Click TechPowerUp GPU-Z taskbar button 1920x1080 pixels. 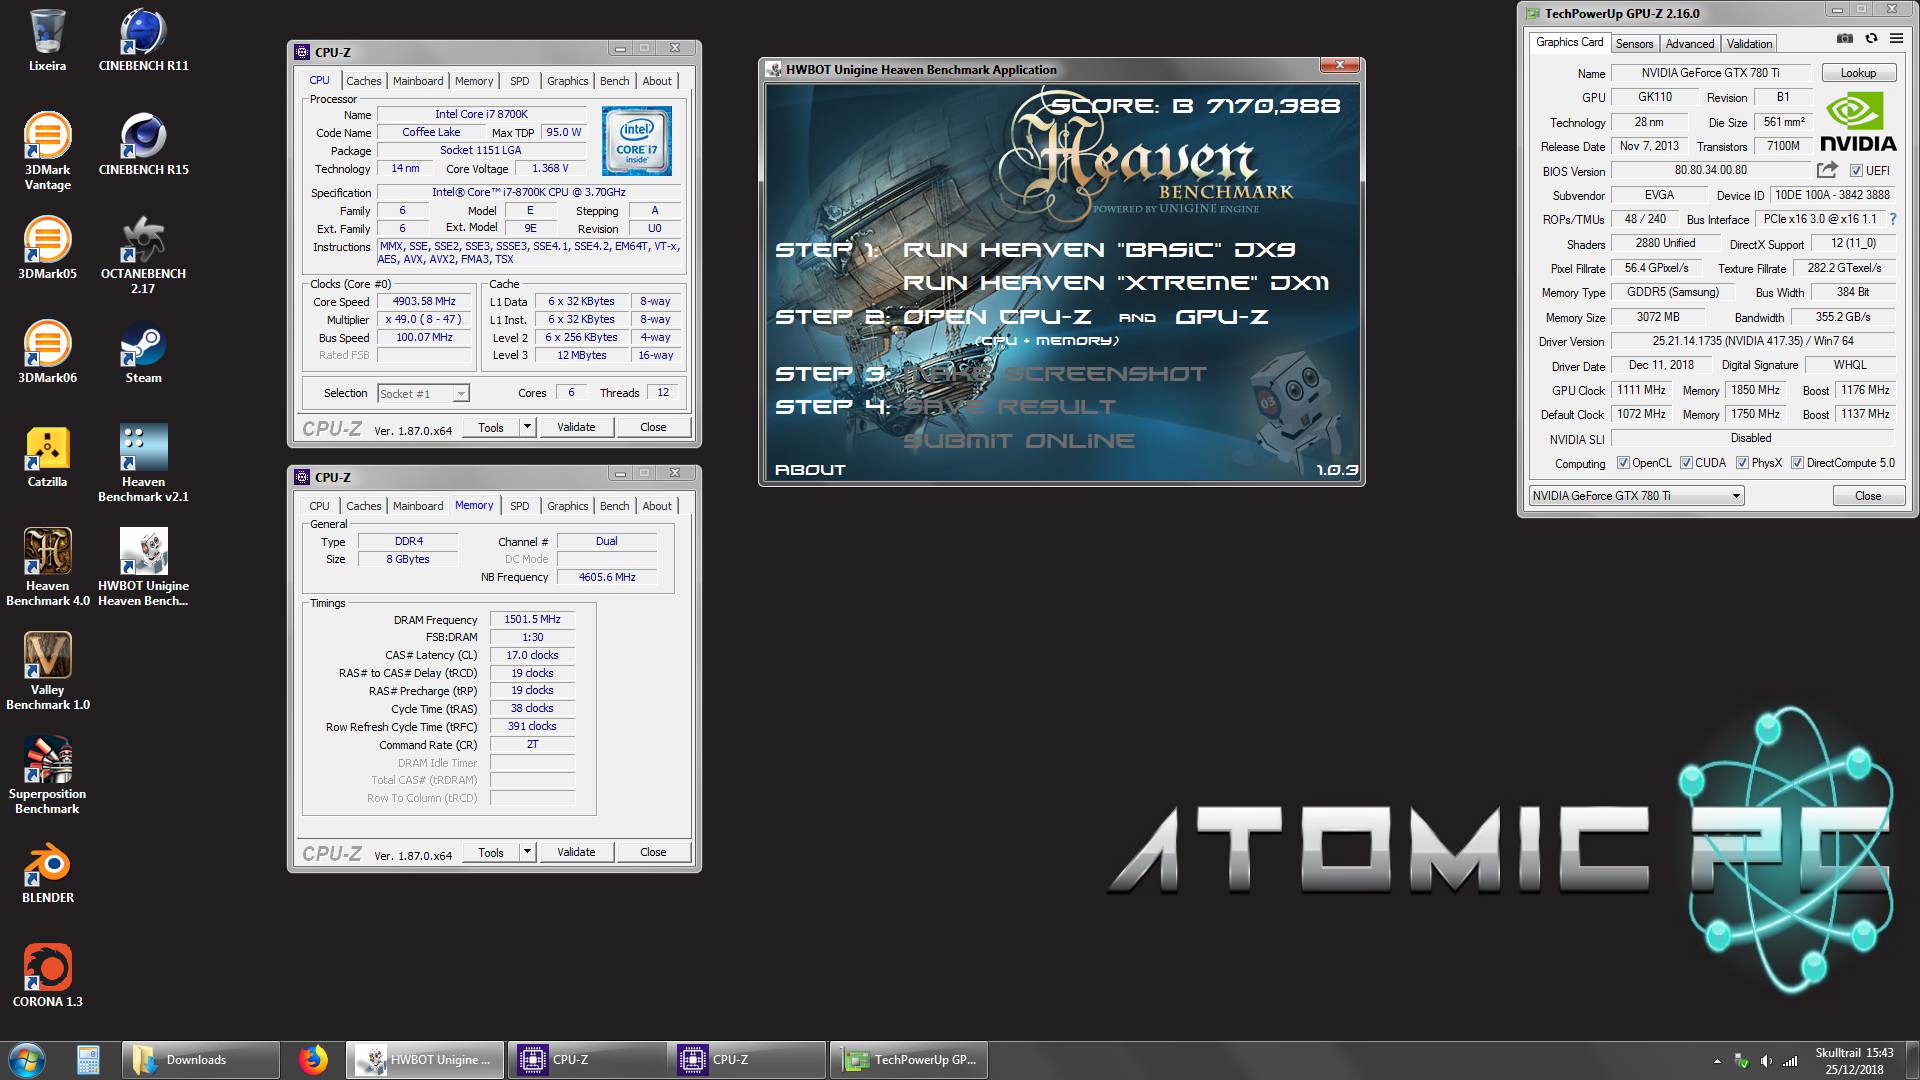(x=909, y=1060)
